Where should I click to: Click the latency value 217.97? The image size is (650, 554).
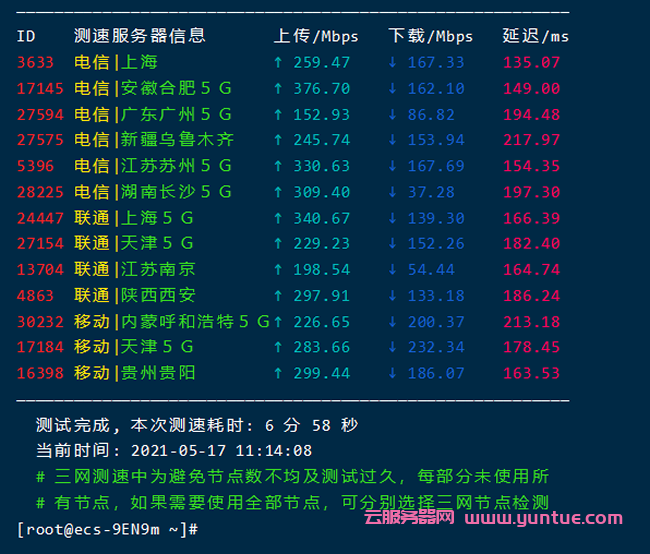click(x=531, y=140)
